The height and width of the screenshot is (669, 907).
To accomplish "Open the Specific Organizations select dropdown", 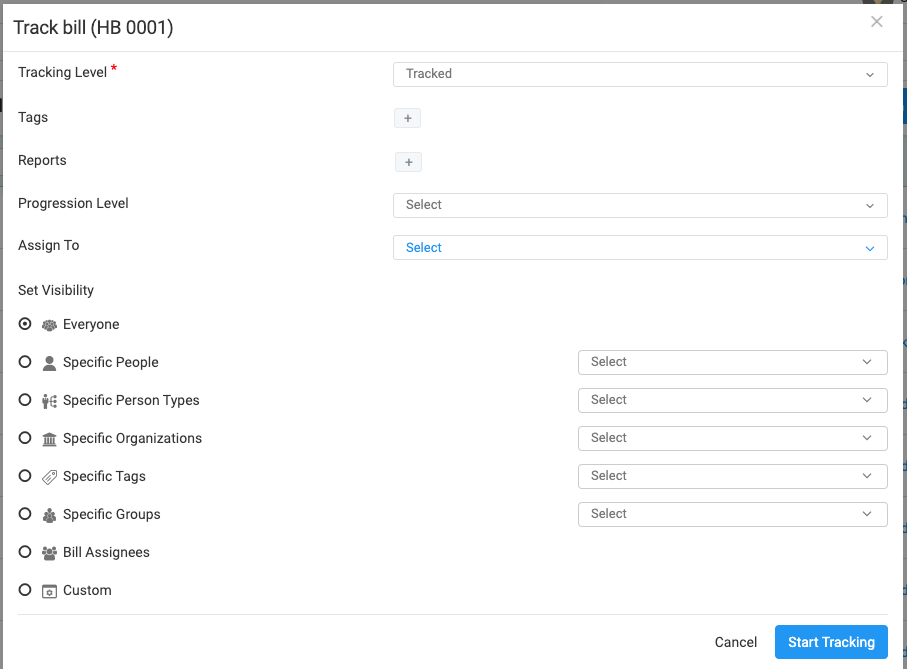I will 732,438.
